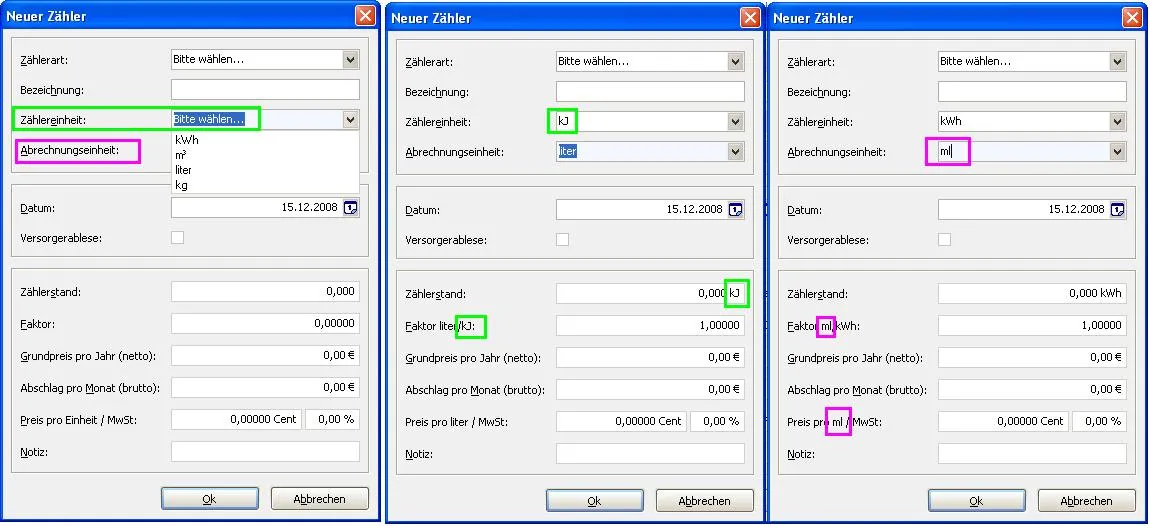
Task: Enable Versorgerablese checkbox in the left dialog
Action: (177, 238)
